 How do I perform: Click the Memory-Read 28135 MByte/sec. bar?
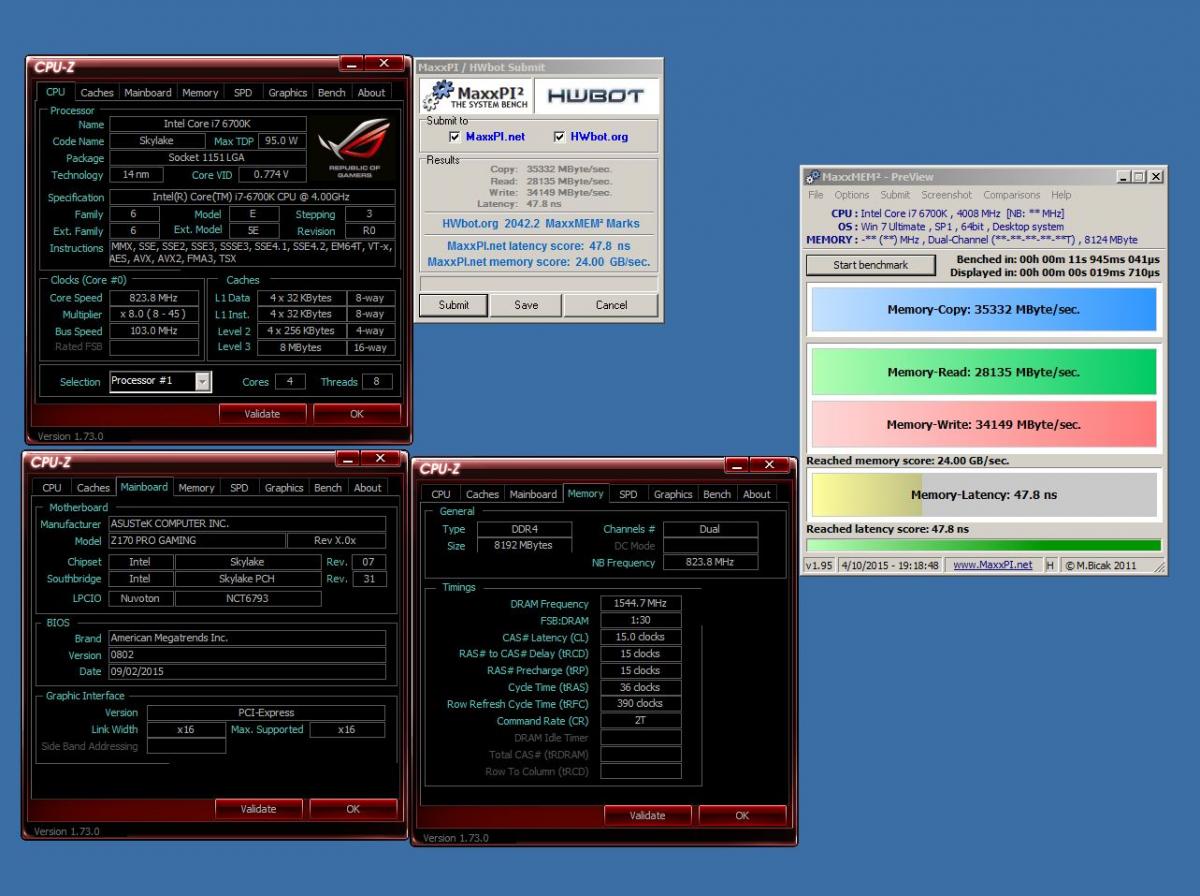coord(983,372)
